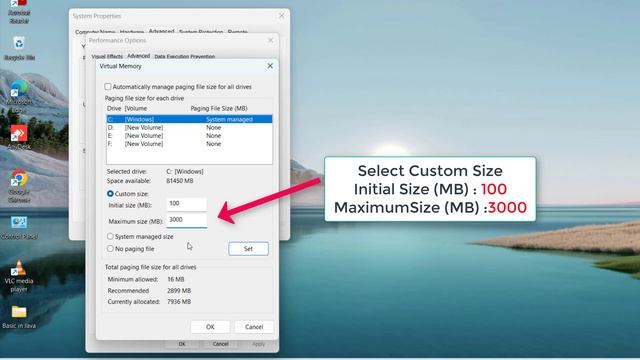Image resolution: width=640 pixels, height=360 pixels.
Task: Select drive D: [New Volume] row
Action: click(x=189, y=127)
